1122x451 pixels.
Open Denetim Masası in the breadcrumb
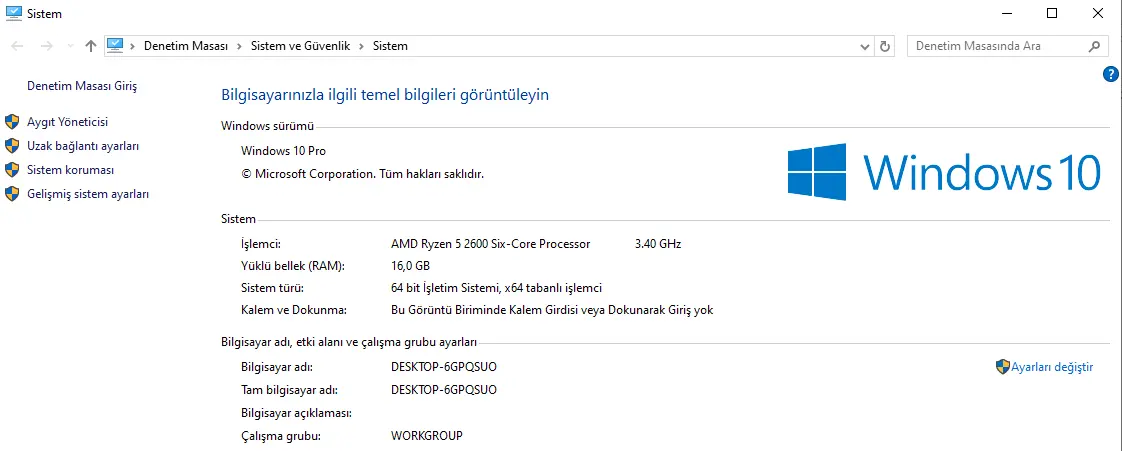pyautogui.click(x=186, y=46)
